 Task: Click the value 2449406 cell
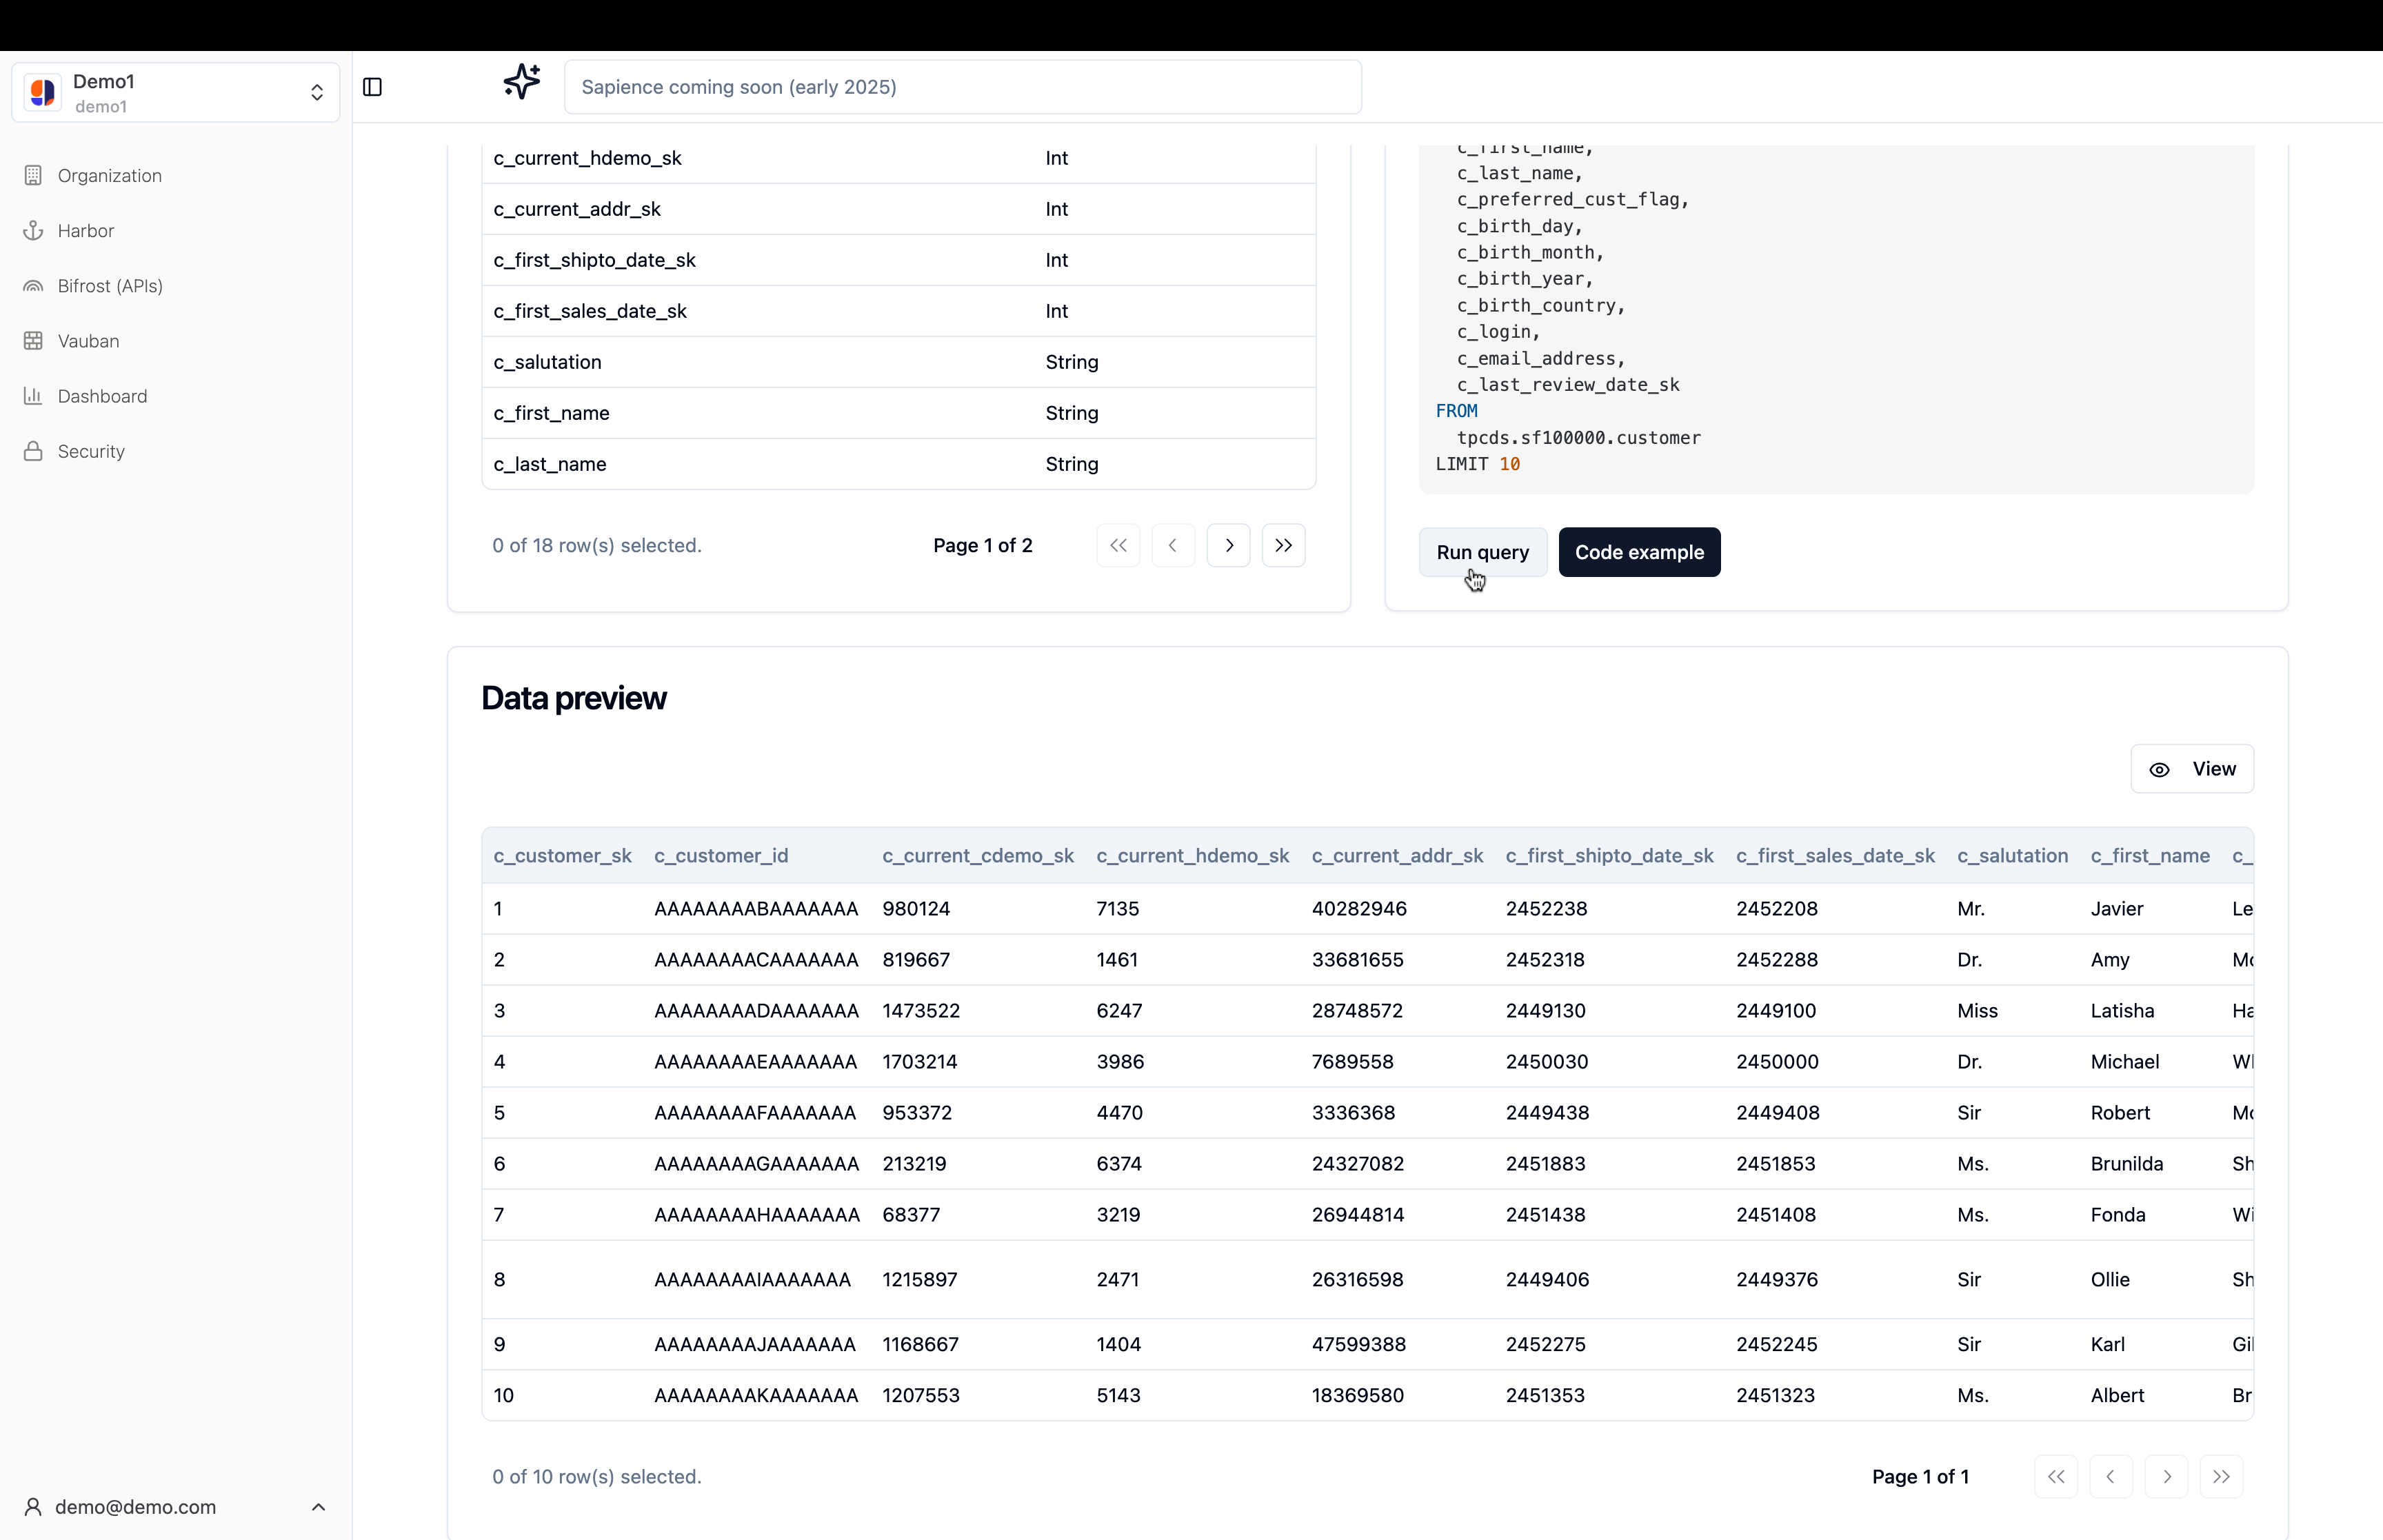(x=1547, y=1279)
